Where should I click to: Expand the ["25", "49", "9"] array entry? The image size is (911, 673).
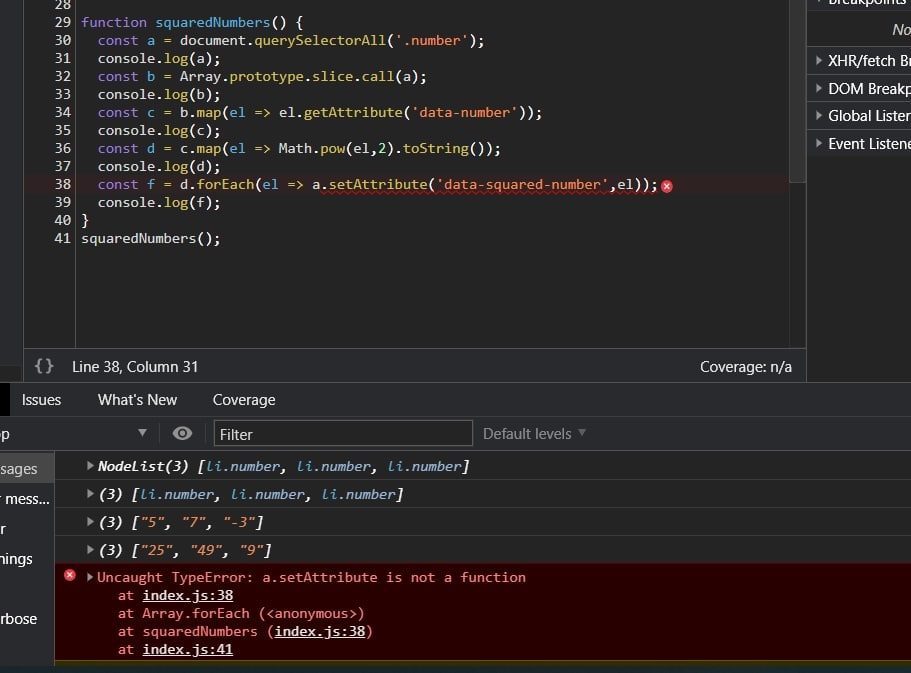coord(90,549)
